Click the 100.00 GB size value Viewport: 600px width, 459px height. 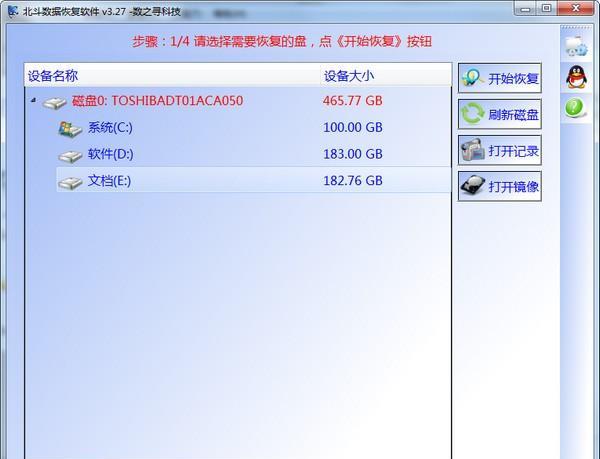coord(353,128)
